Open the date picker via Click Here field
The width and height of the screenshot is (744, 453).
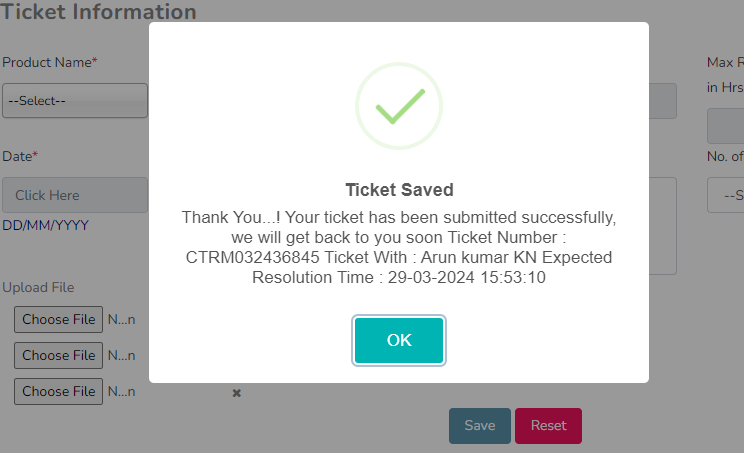click(75, 195)
